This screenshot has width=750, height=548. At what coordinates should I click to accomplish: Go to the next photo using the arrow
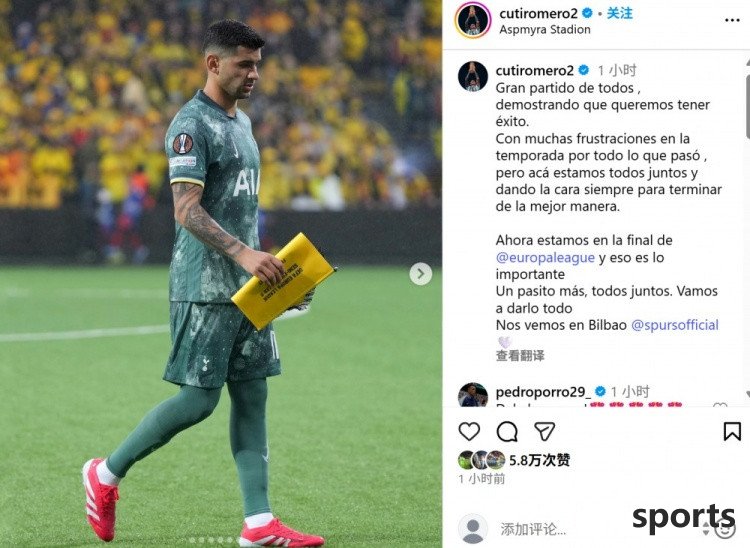click(x=420, y=274)
